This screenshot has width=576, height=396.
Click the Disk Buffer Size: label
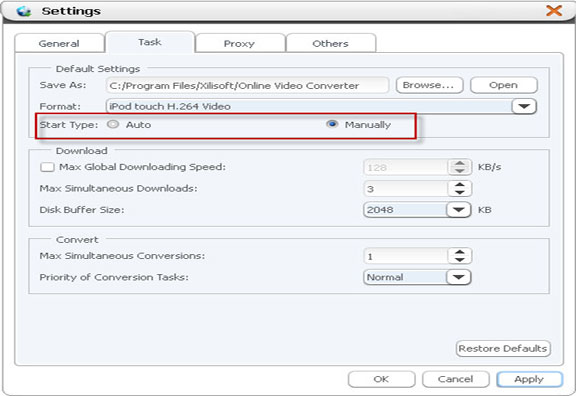tap(82, 210)
